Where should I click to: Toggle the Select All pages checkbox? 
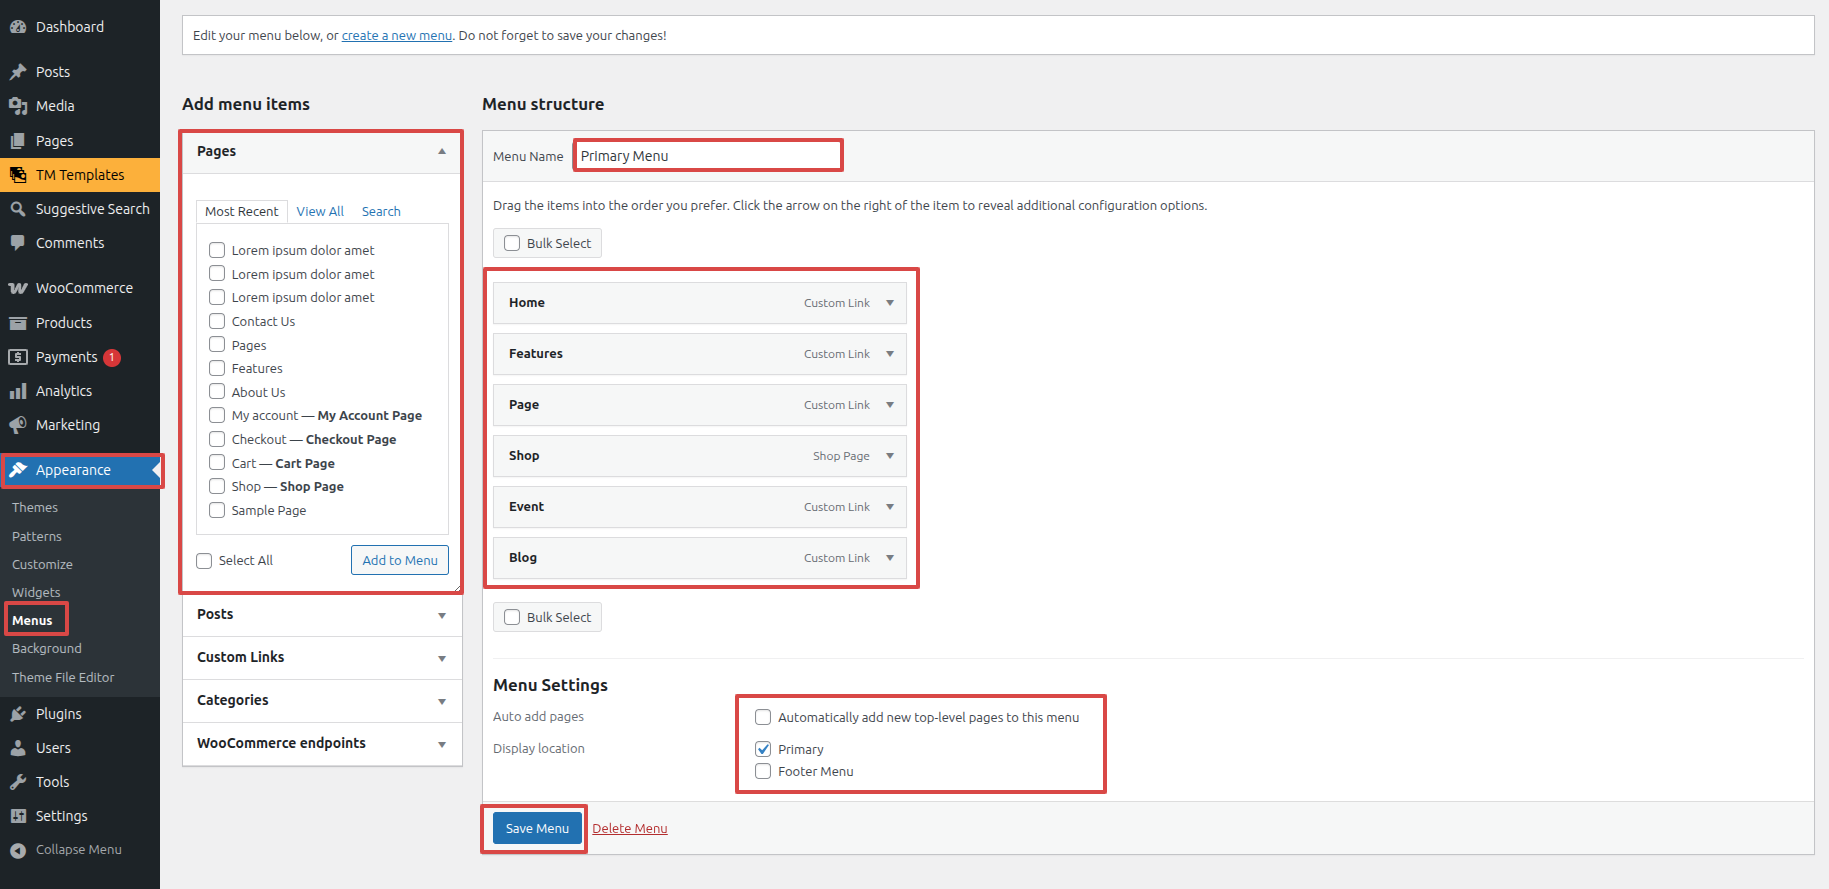tap(204, 561)
